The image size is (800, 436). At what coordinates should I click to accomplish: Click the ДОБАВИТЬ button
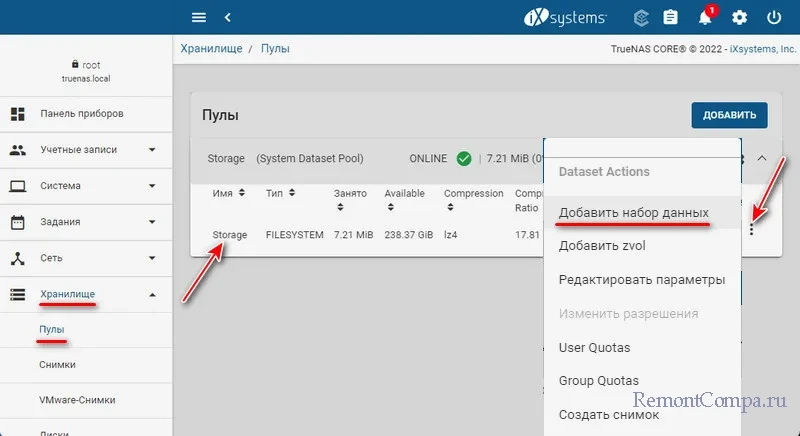(729, 115)
